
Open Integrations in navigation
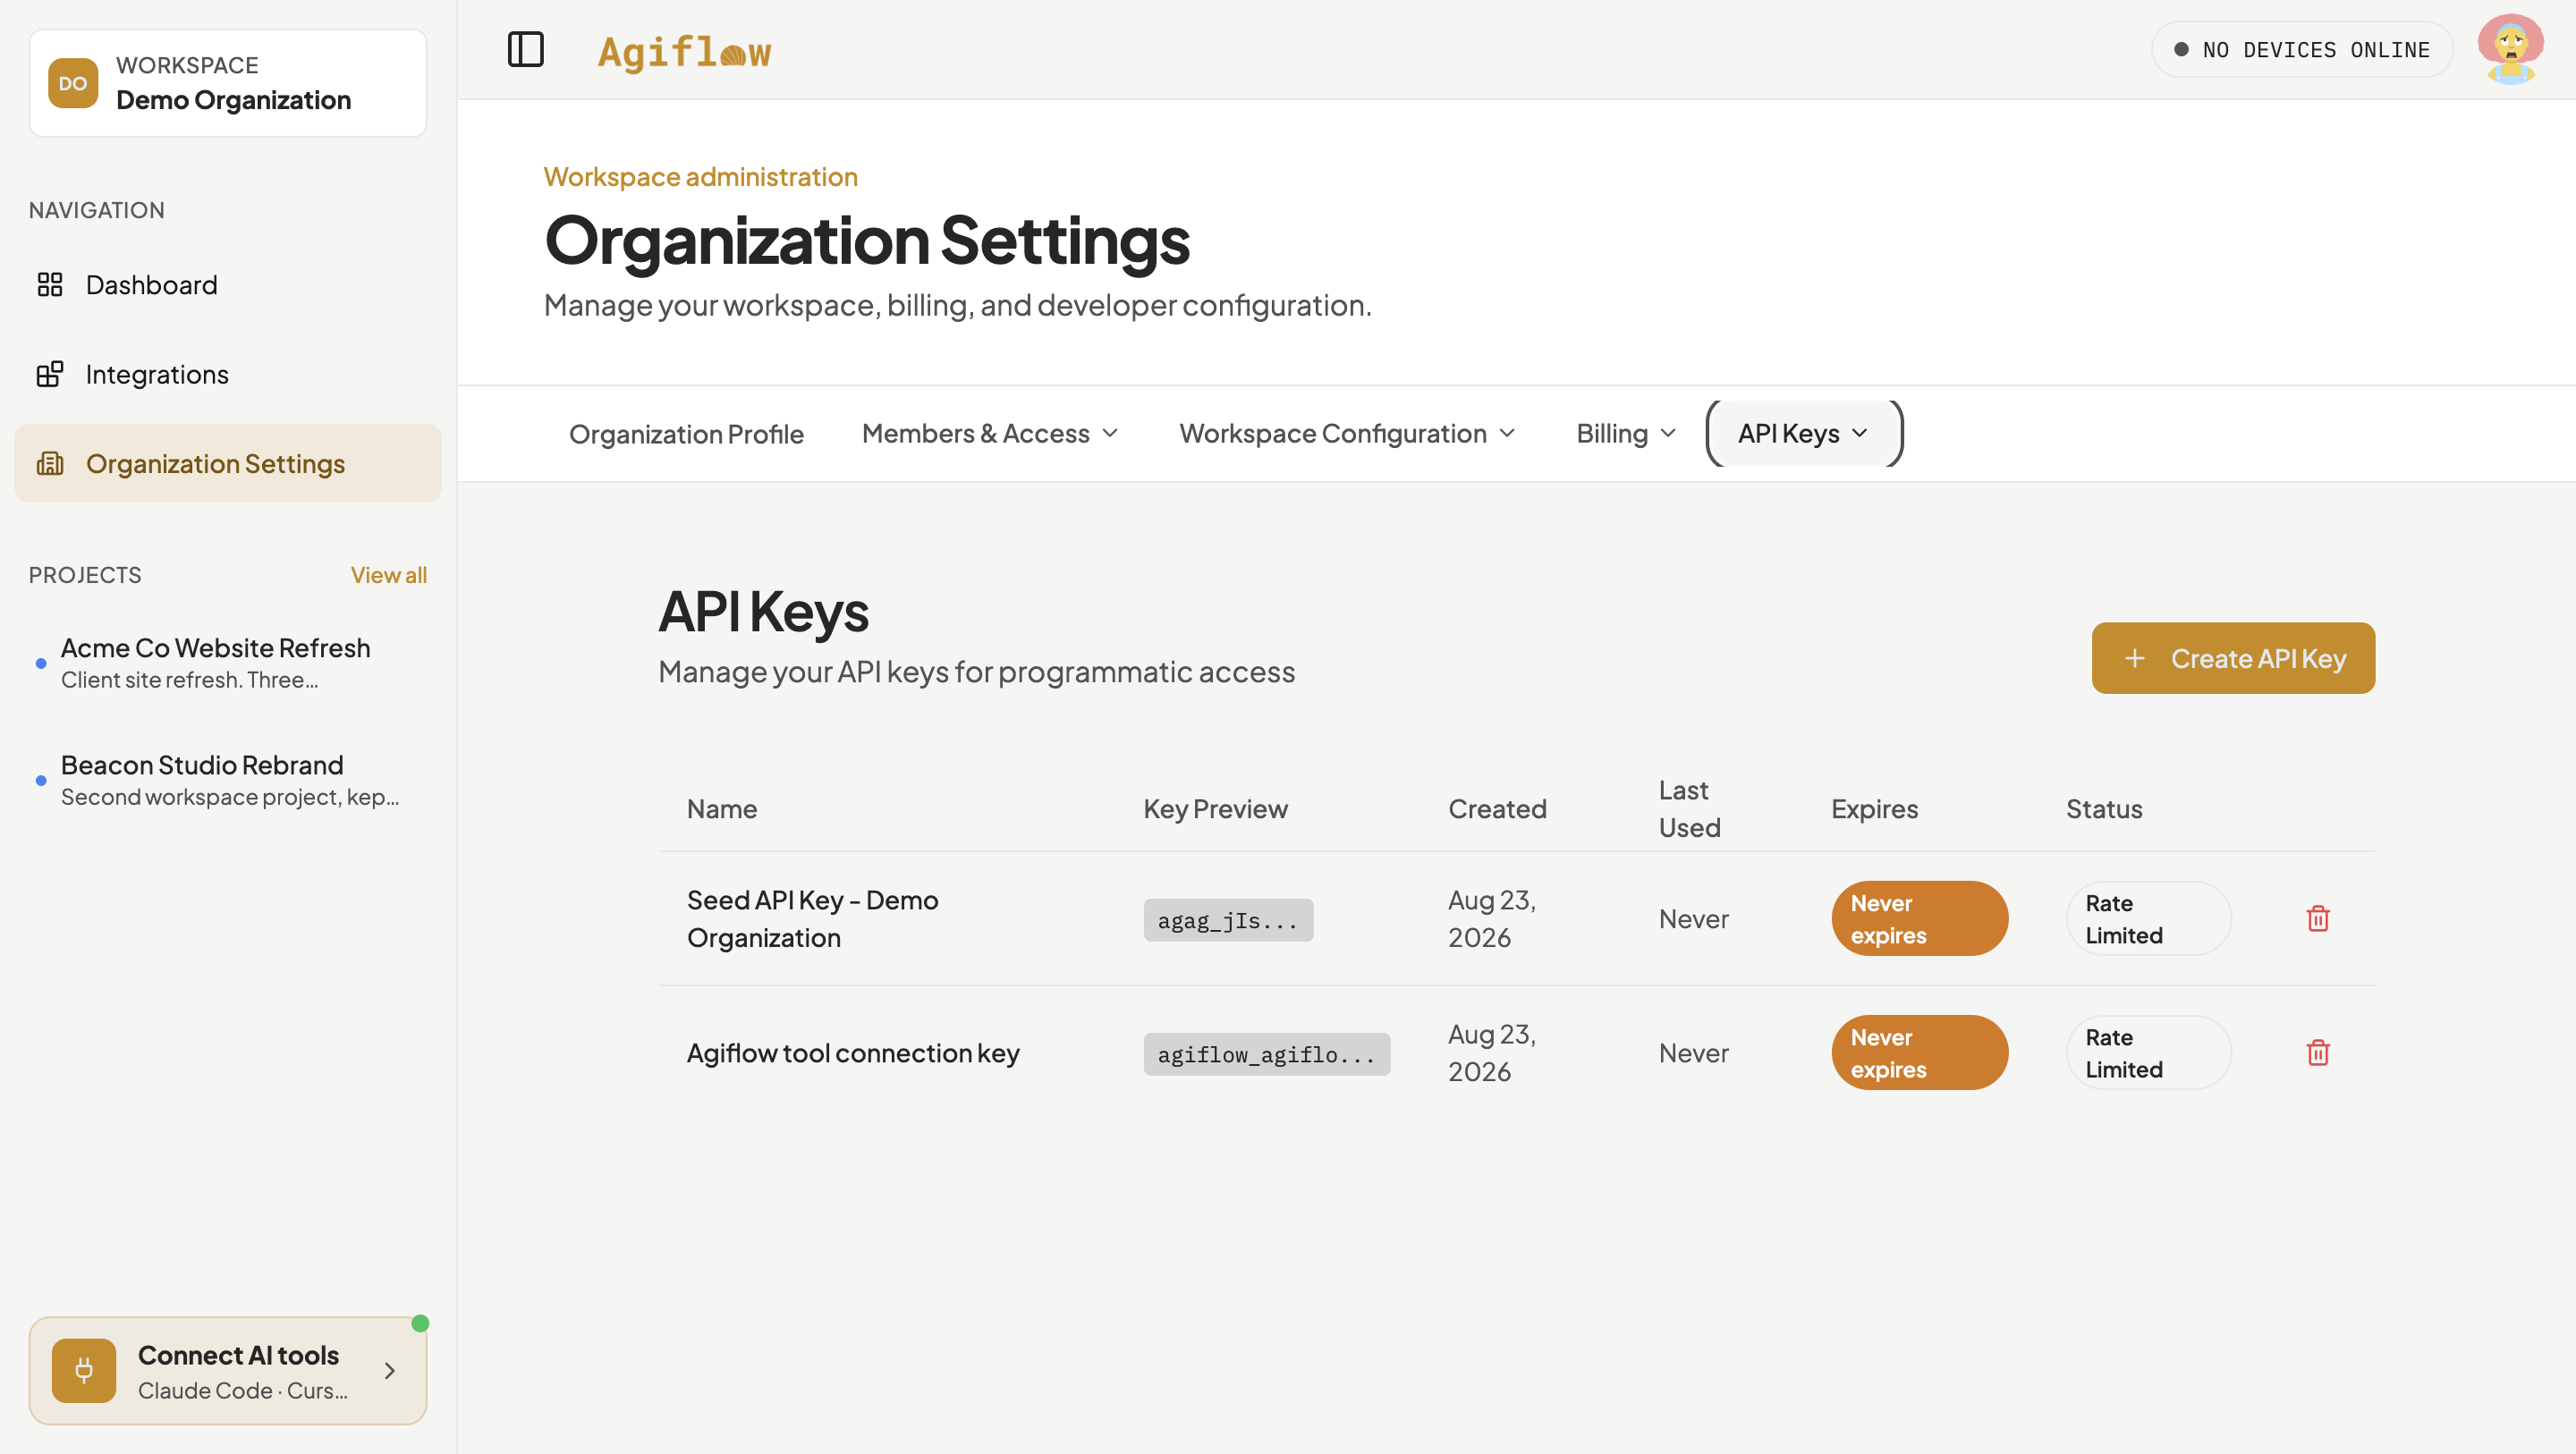click(x=228, y=374)
